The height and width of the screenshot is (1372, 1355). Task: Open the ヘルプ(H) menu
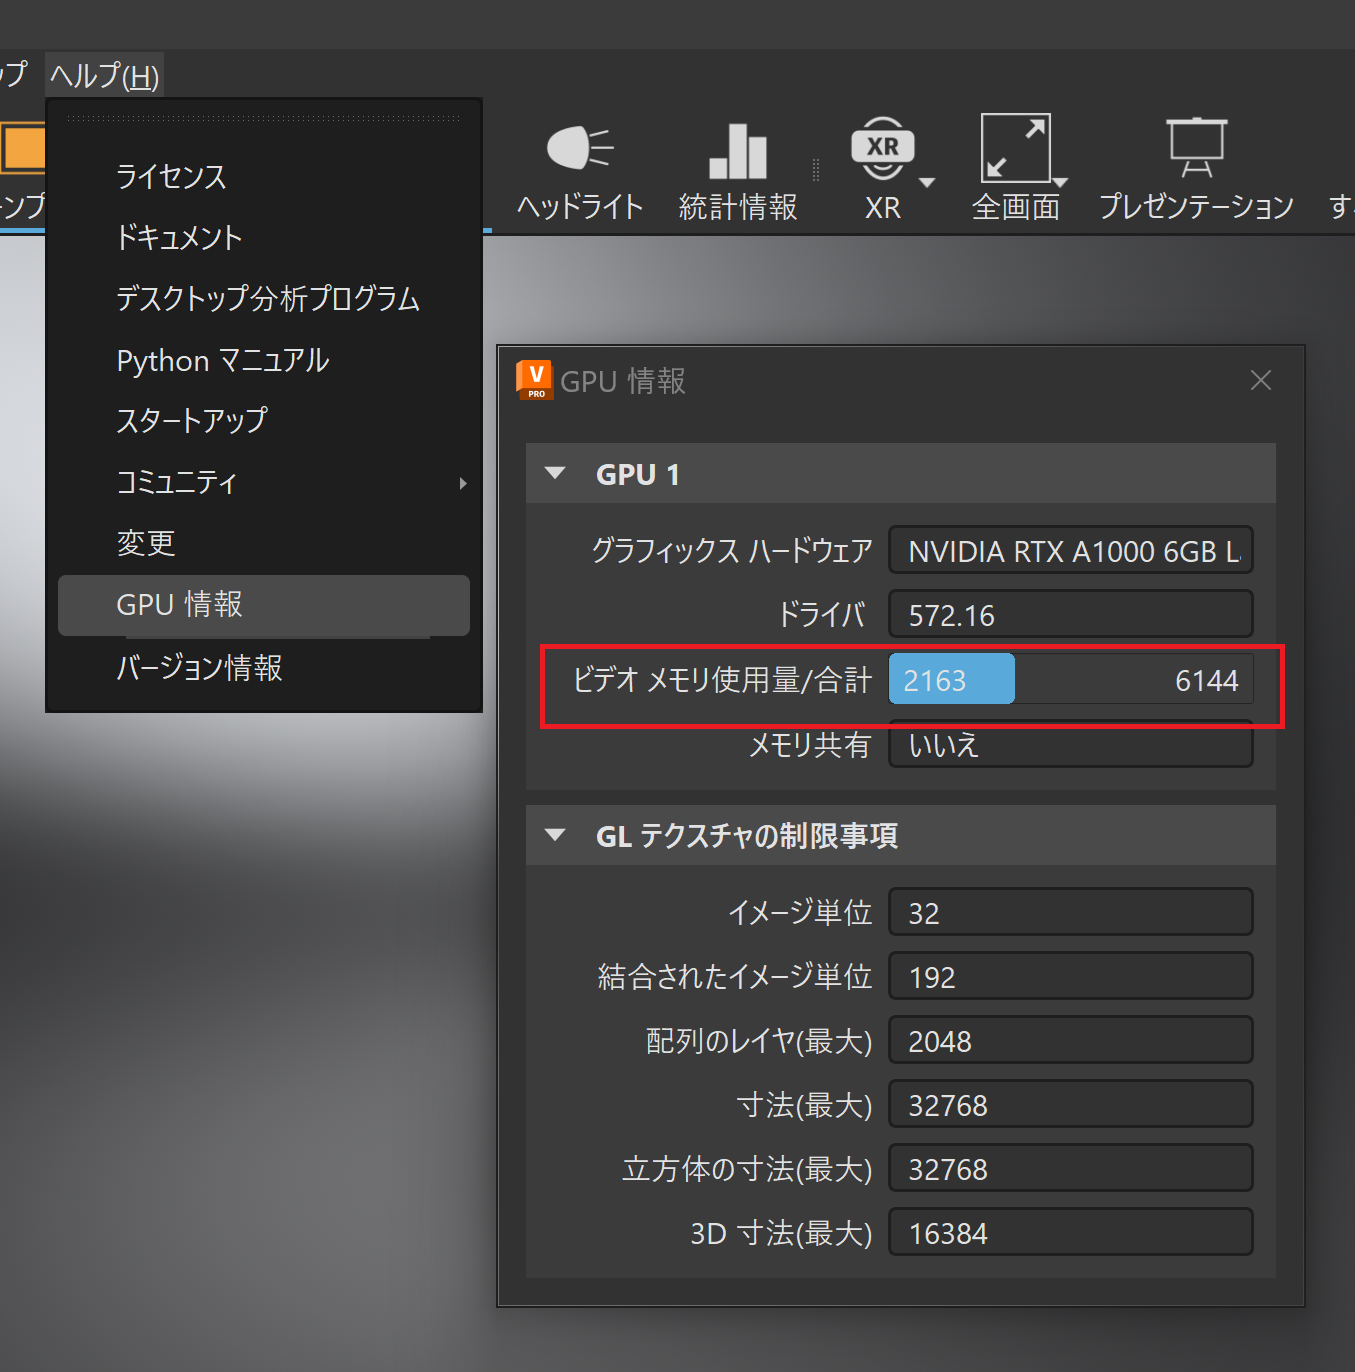click(103, 74)
